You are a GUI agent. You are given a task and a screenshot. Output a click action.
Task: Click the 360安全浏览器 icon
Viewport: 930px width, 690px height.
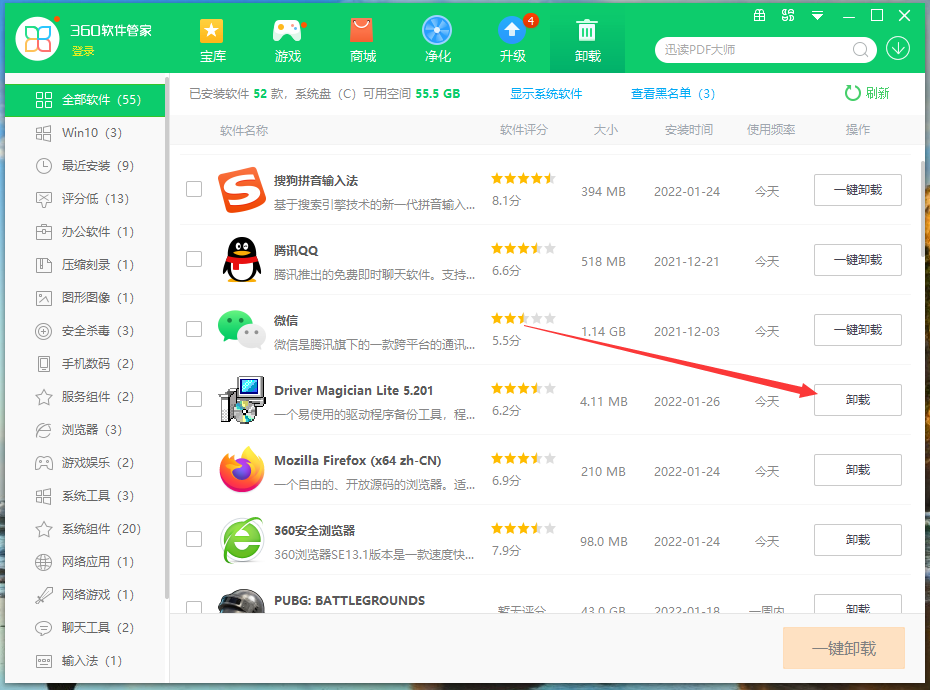[x=241, y=540]
